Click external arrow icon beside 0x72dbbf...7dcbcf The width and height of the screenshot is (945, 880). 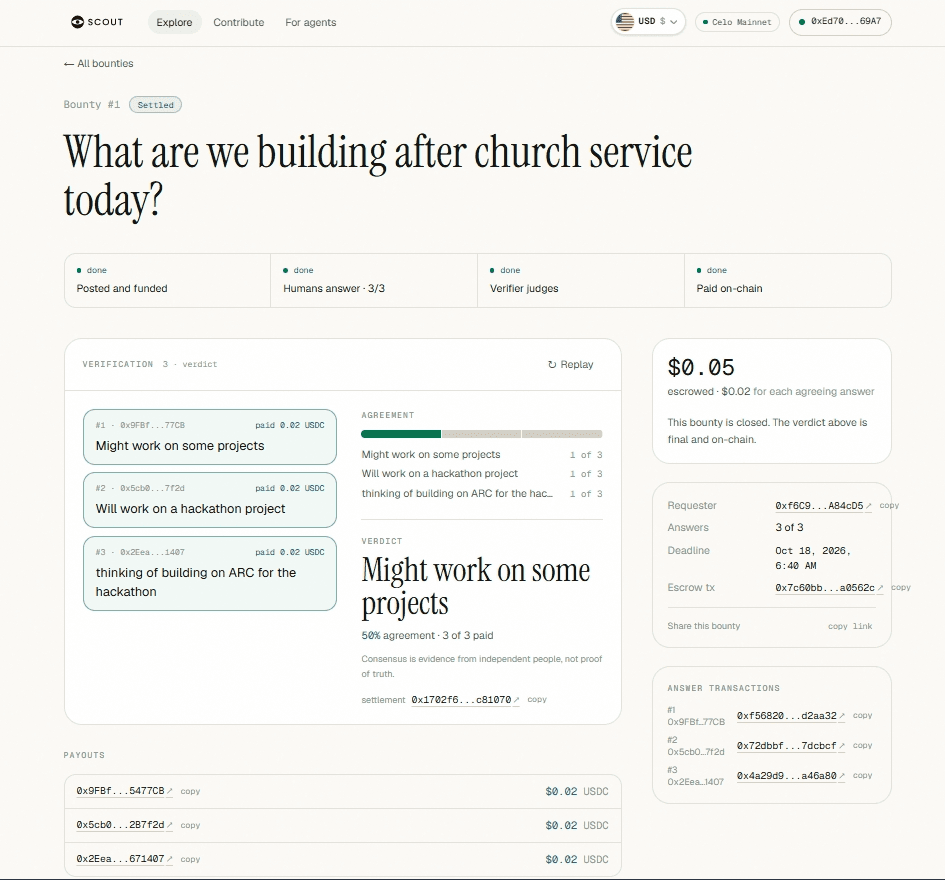tap(842, 746)
